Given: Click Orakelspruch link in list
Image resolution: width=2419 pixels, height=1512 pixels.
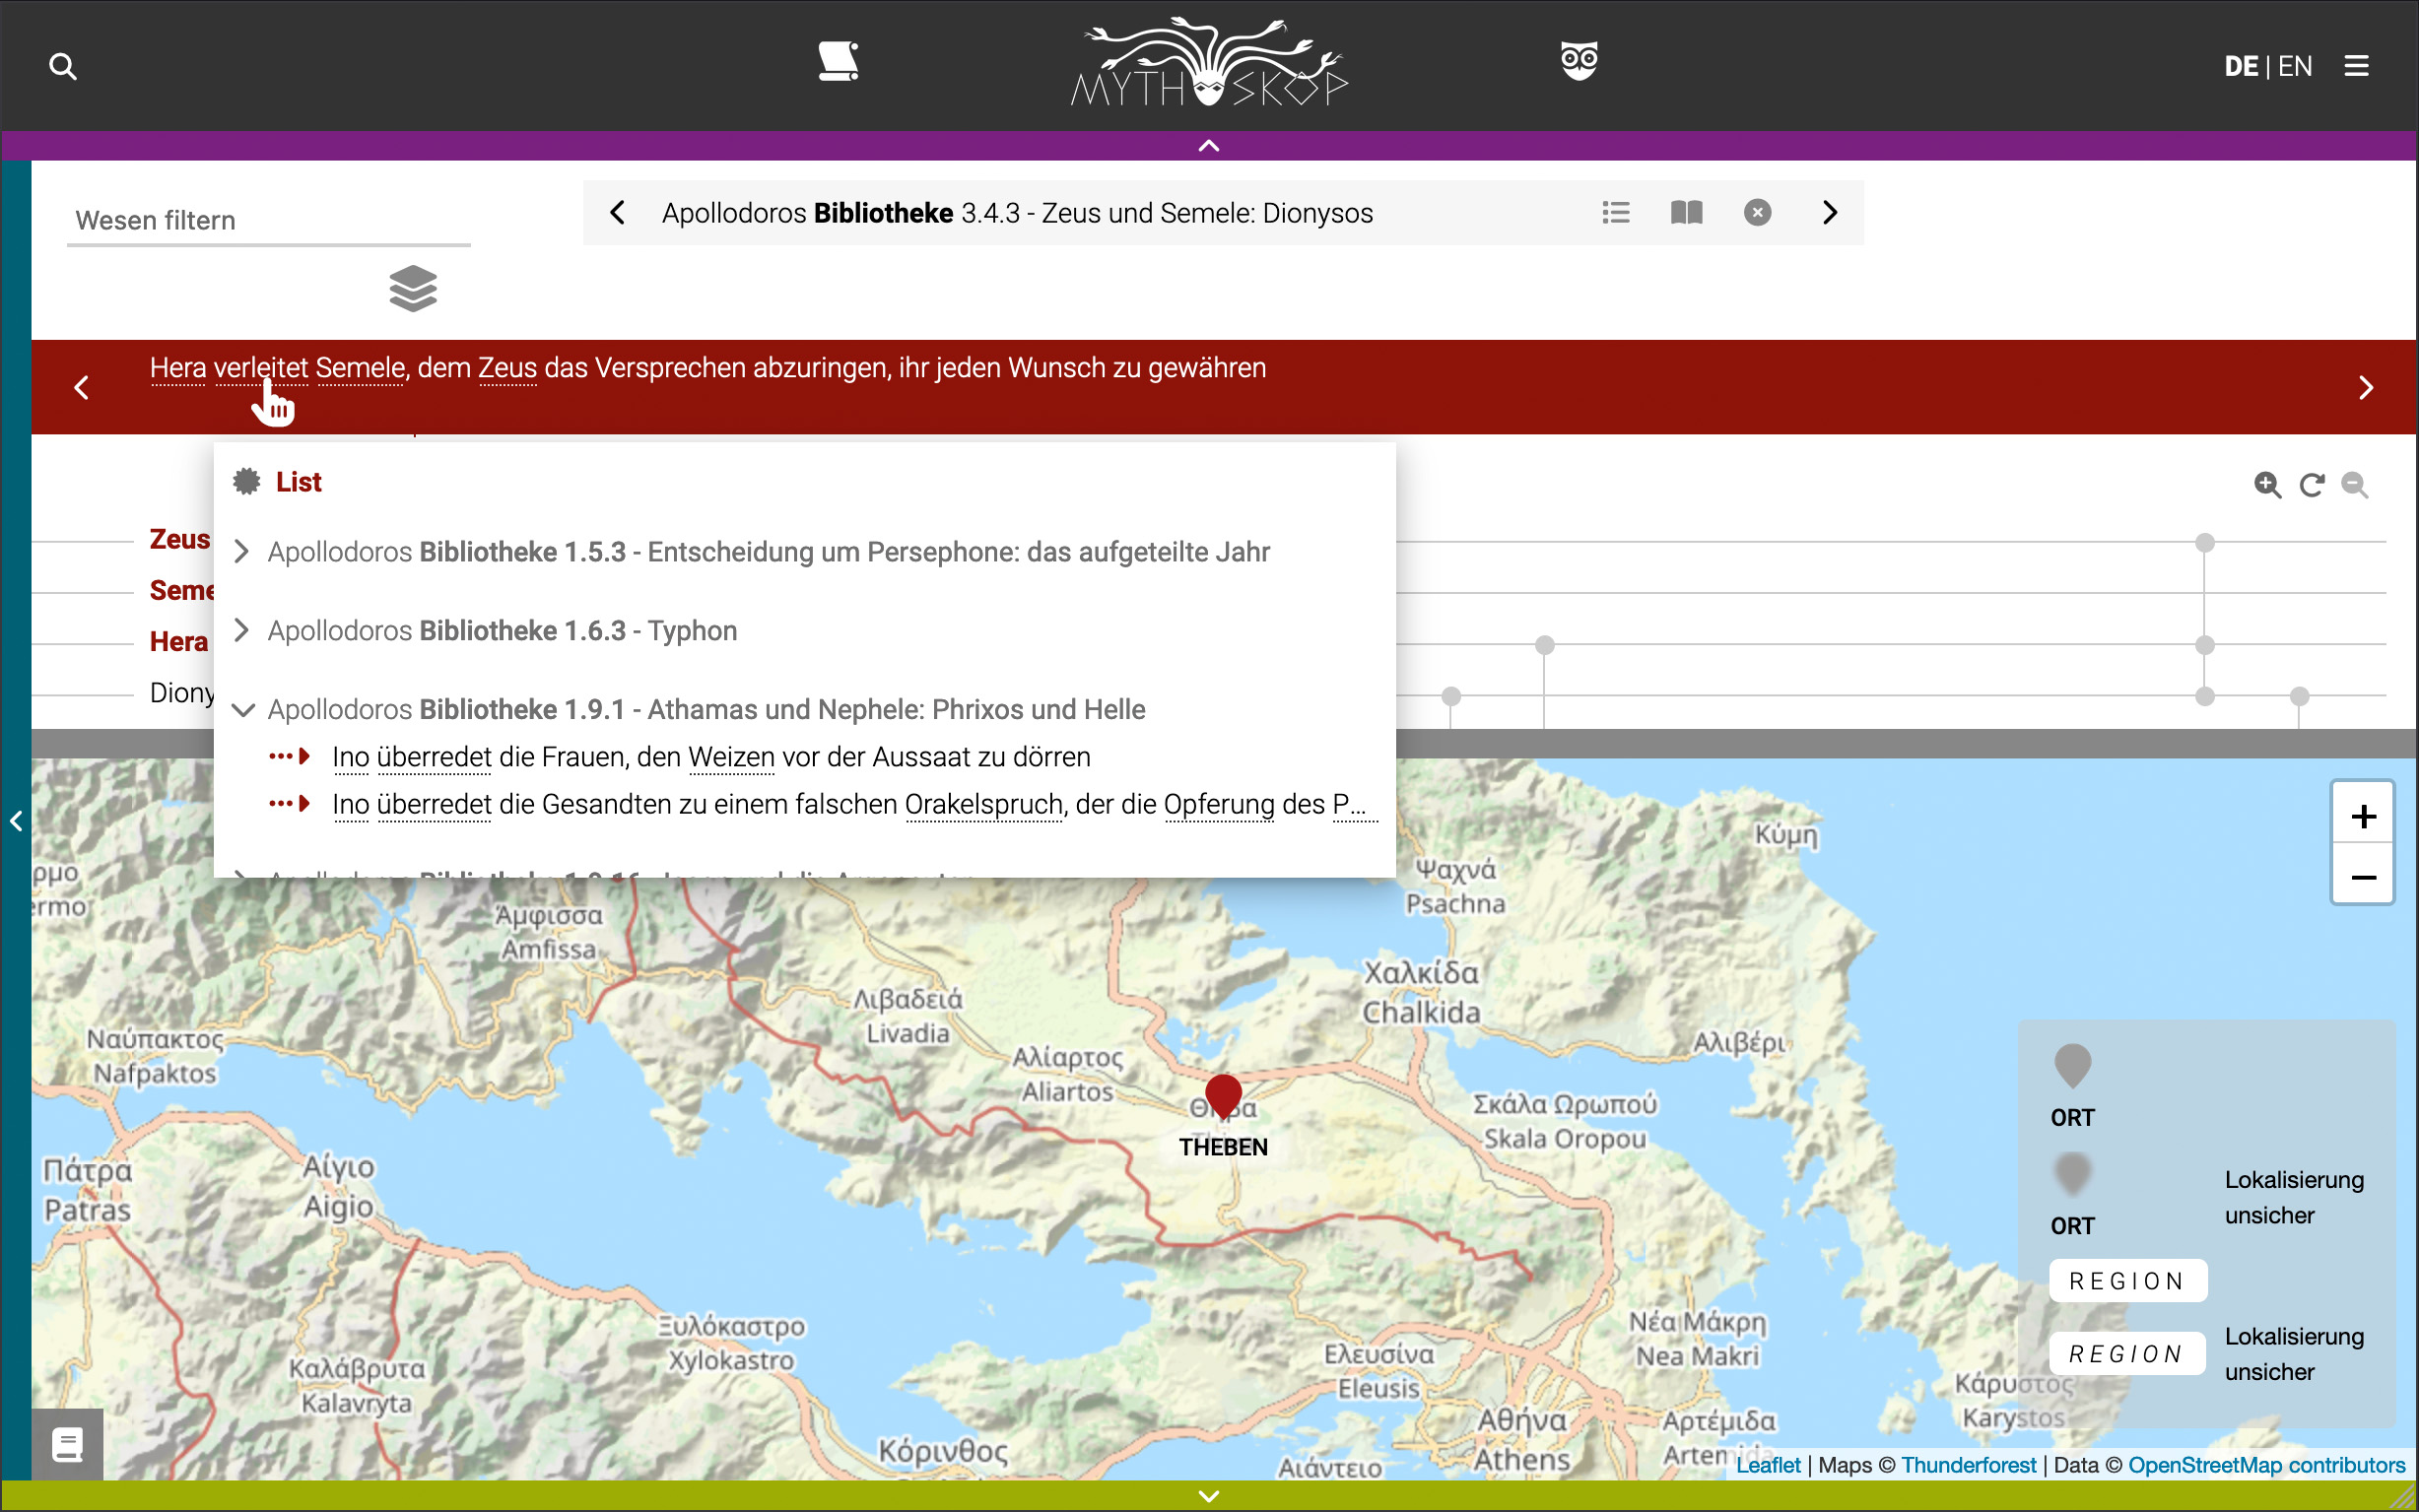Looking at the screenshot, I should pyautogui.click(x=983, y=805).
